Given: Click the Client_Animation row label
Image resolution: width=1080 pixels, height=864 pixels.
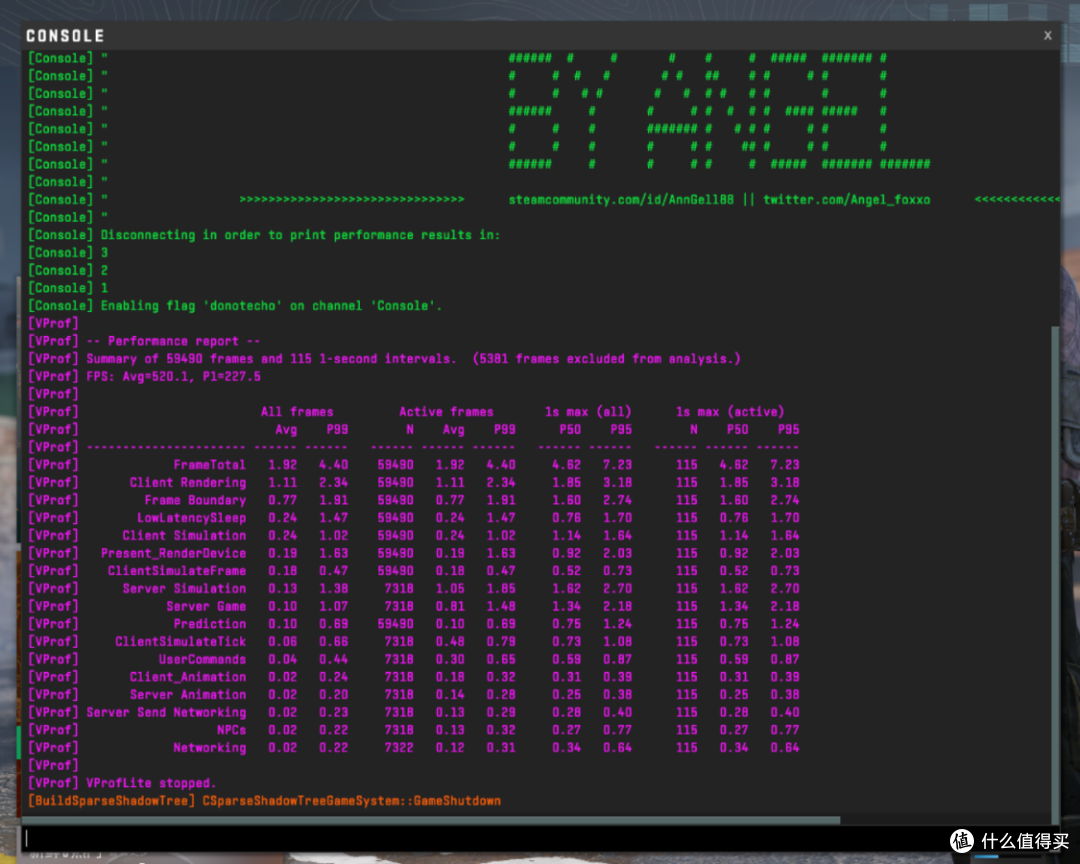Looking at the screenshot, I should point(188,677).
